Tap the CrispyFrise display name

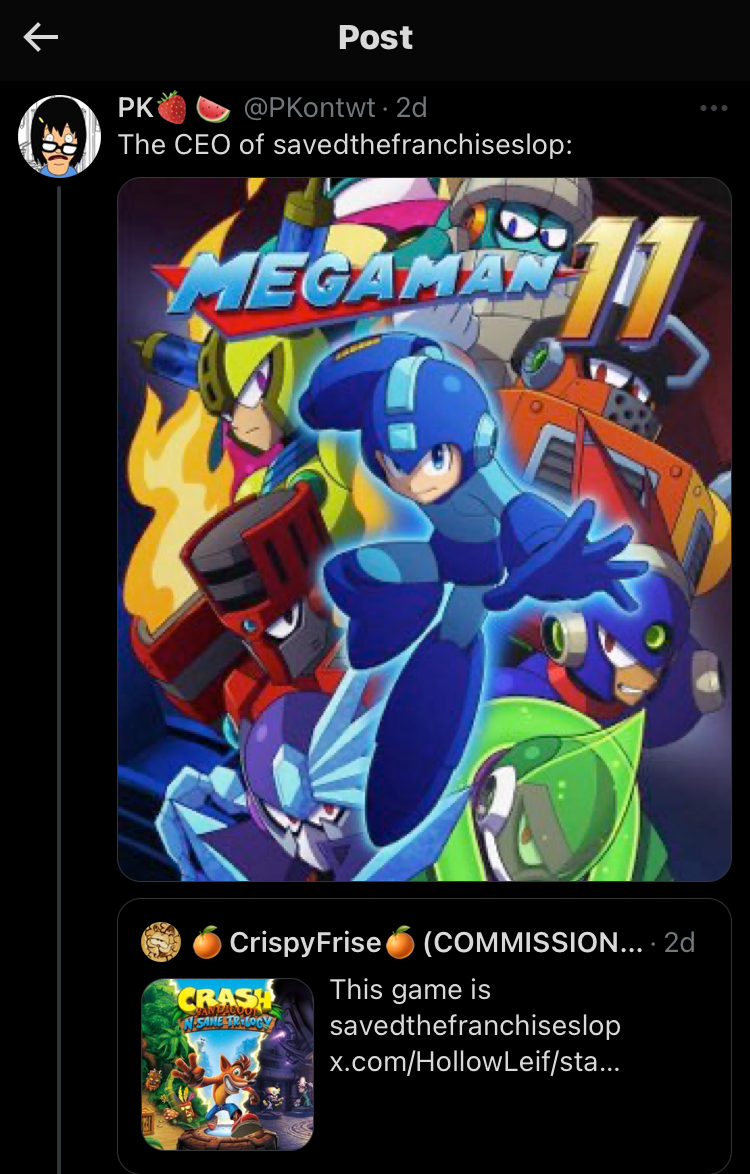point(305,943)
